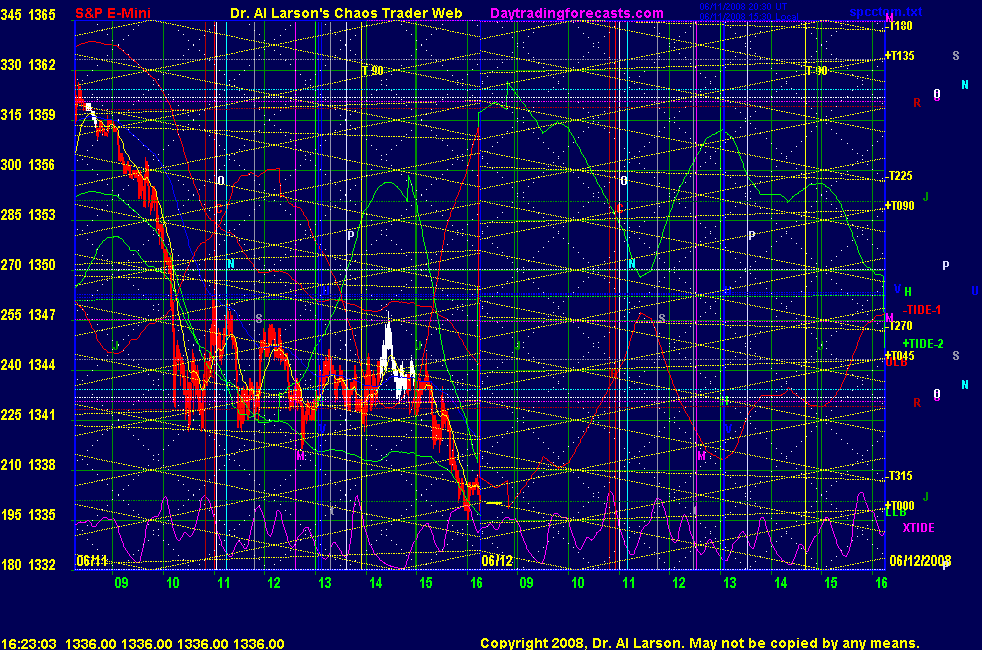
Task: Click the +T000 level label
Action: [899, 505]
